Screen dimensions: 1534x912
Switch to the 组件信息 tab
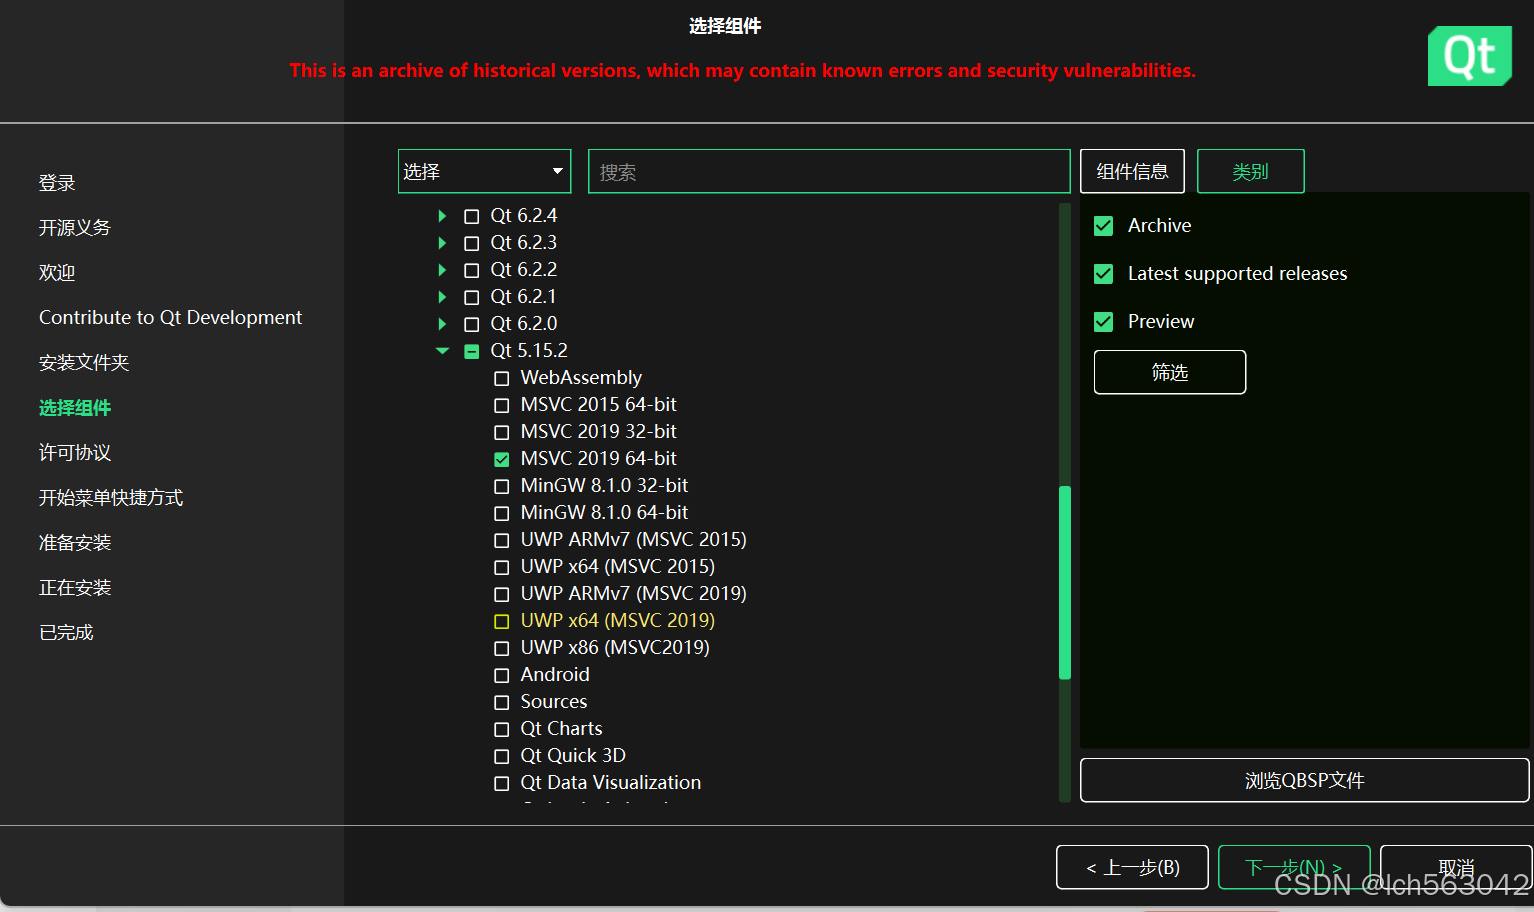[1132, 171]
